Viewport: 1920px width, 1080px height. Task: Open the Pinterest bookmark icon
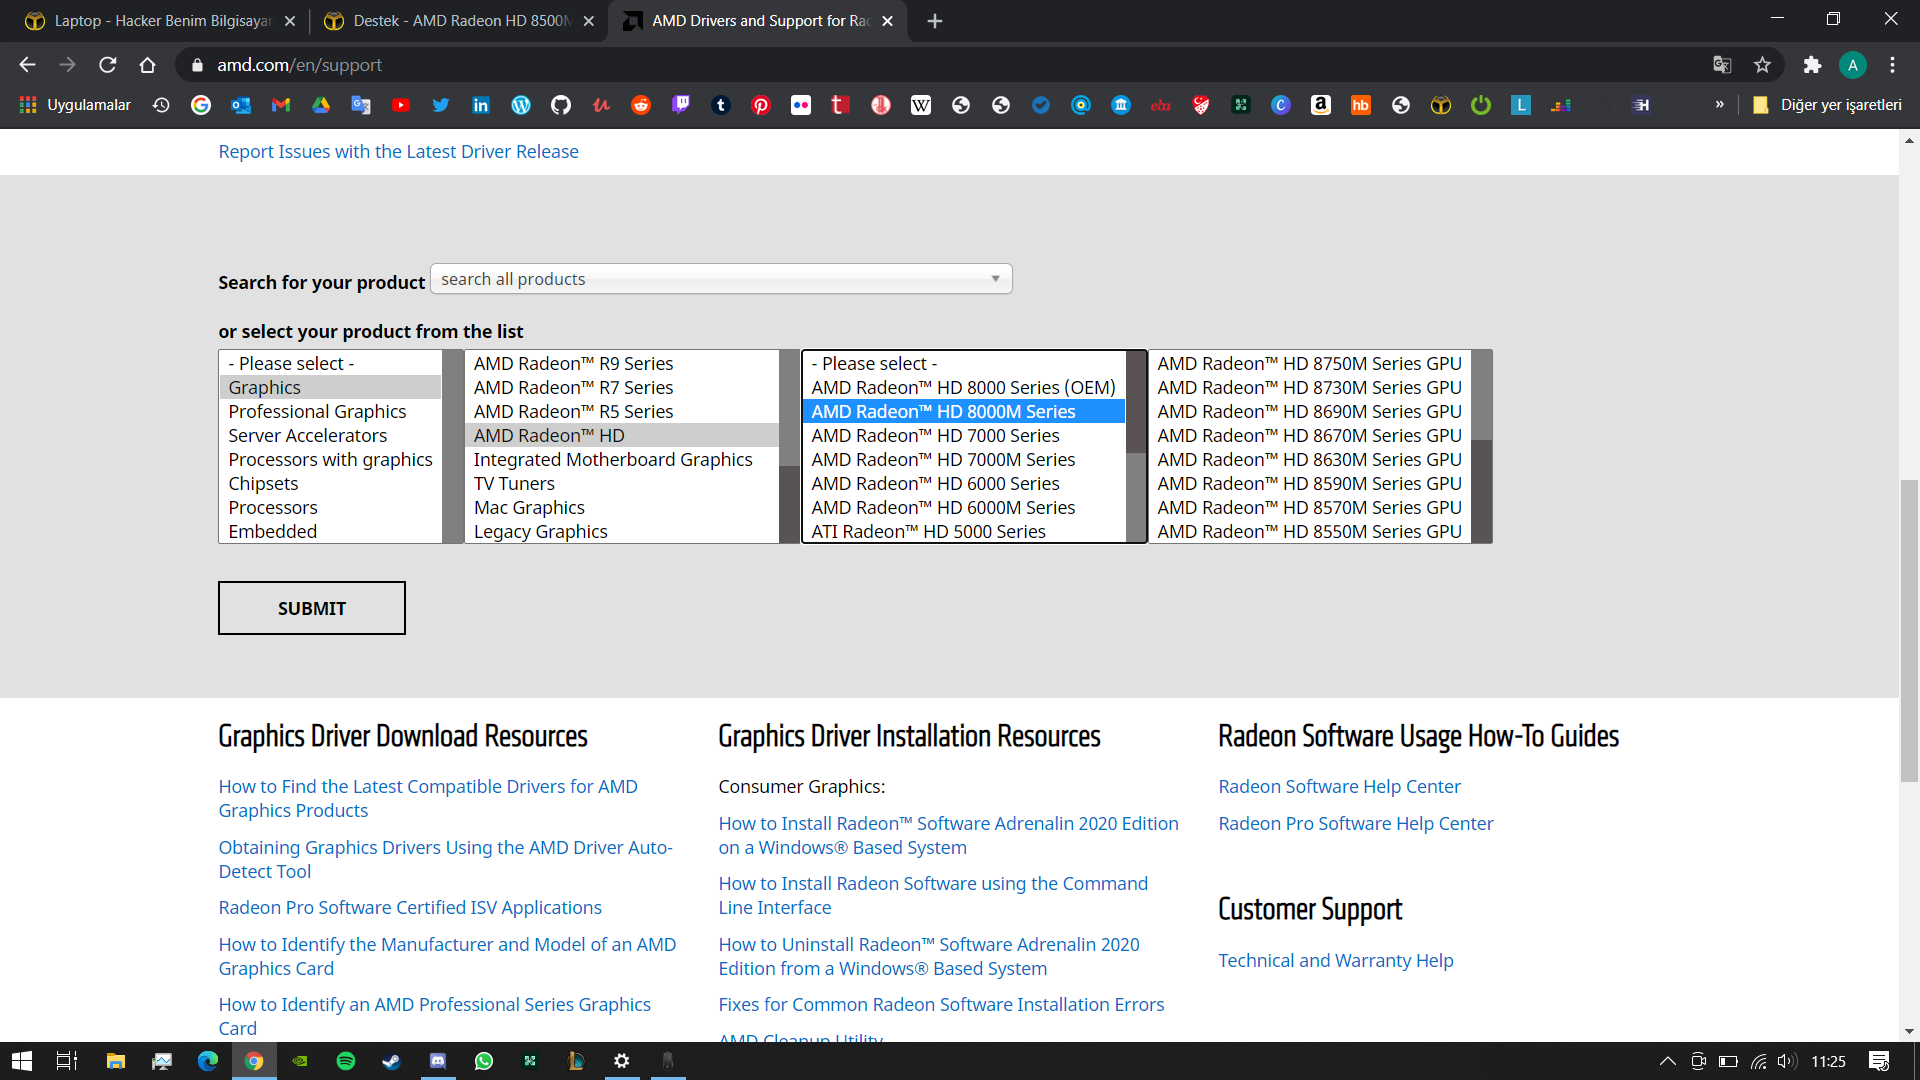click(x=761, y=105)
